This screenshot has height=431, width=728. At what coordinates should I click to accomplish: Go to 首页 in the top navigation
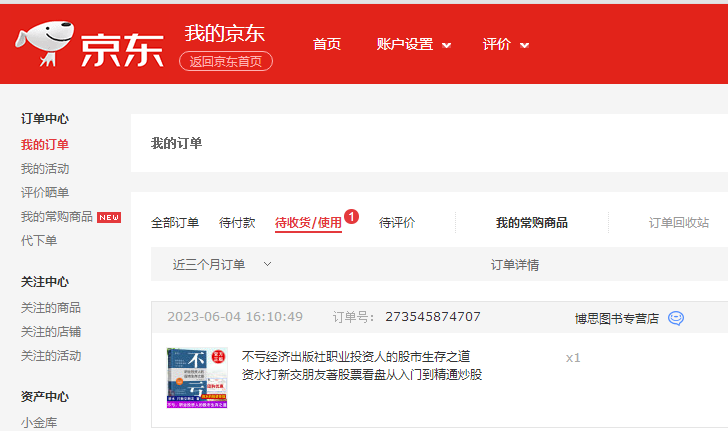click(327, 44)
